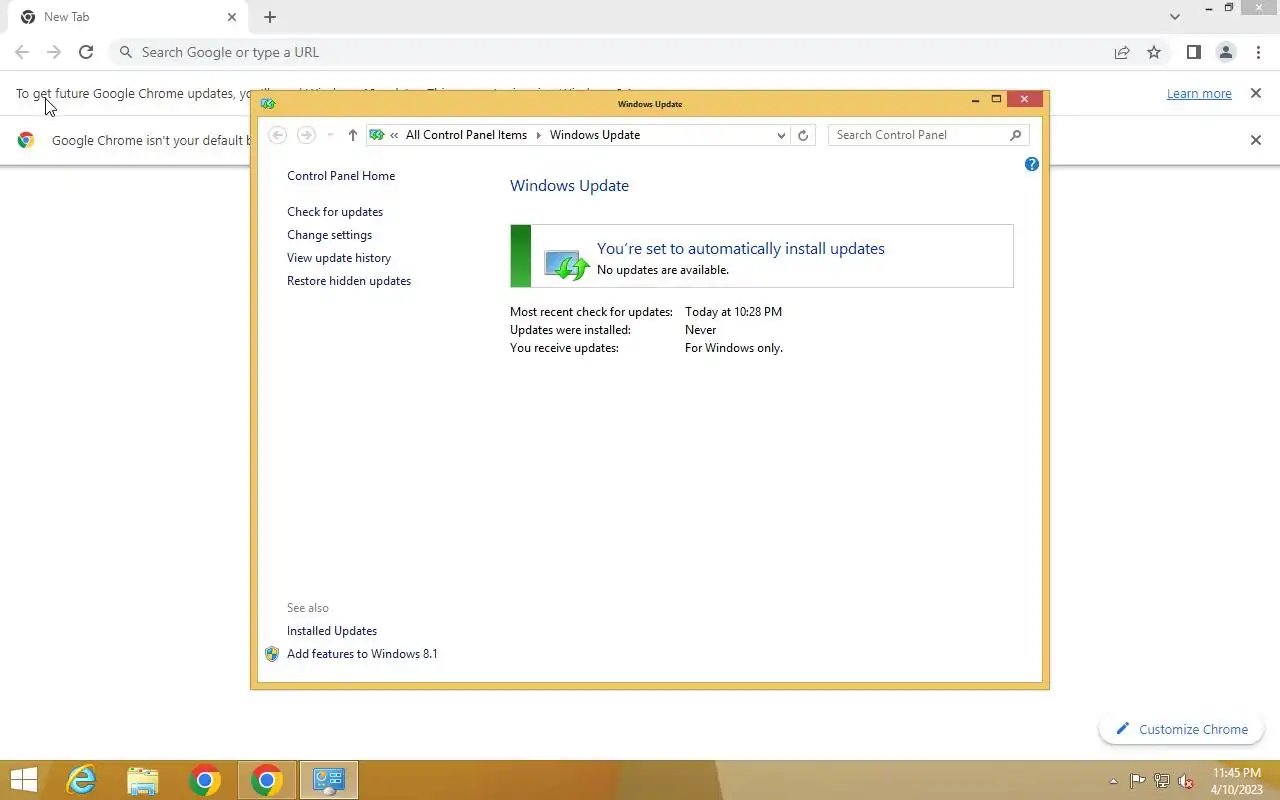Click the muted volume tray icon

(x=1186, y=781)
